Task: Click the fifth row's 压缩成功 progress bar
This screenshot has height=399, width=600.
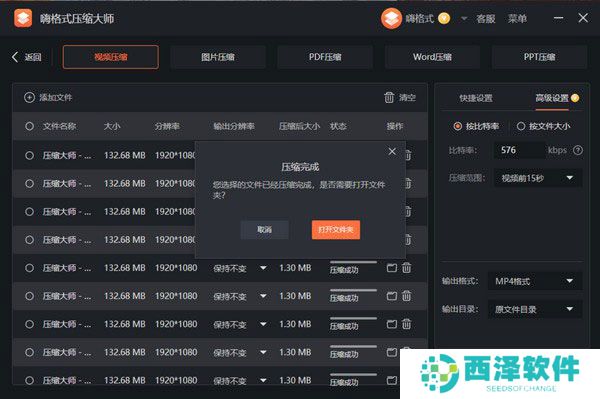Action: coord(353,262)
